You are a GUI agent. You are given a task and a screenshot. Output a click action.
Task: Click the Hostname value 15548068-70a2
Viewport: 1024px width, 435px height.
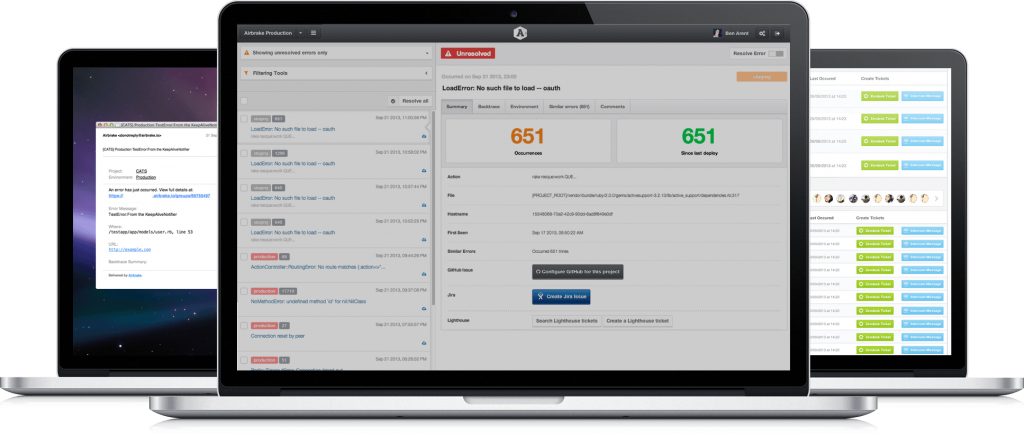click(x=574, y=214)
